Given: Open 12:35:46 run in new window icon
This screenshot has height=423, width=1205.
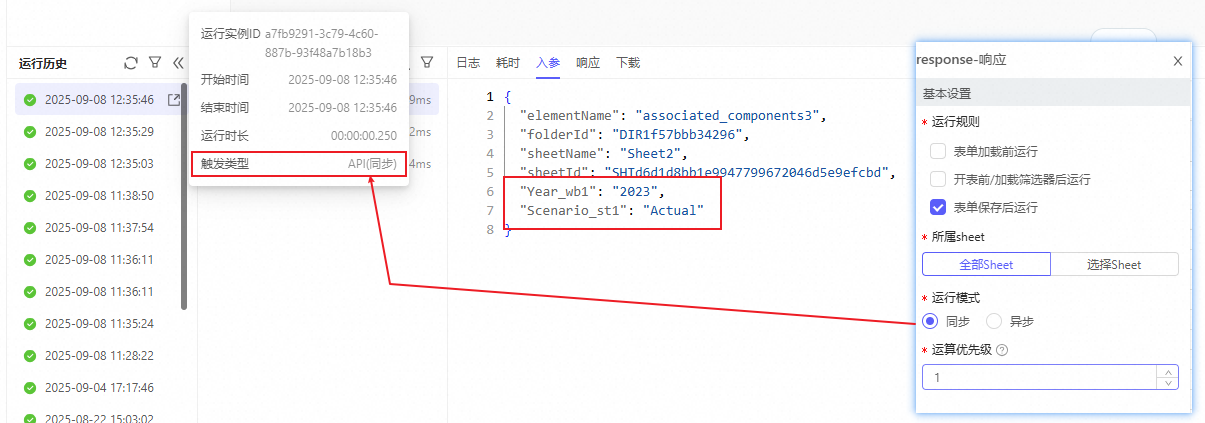Looking at the screenshot, I should (174, 100).
